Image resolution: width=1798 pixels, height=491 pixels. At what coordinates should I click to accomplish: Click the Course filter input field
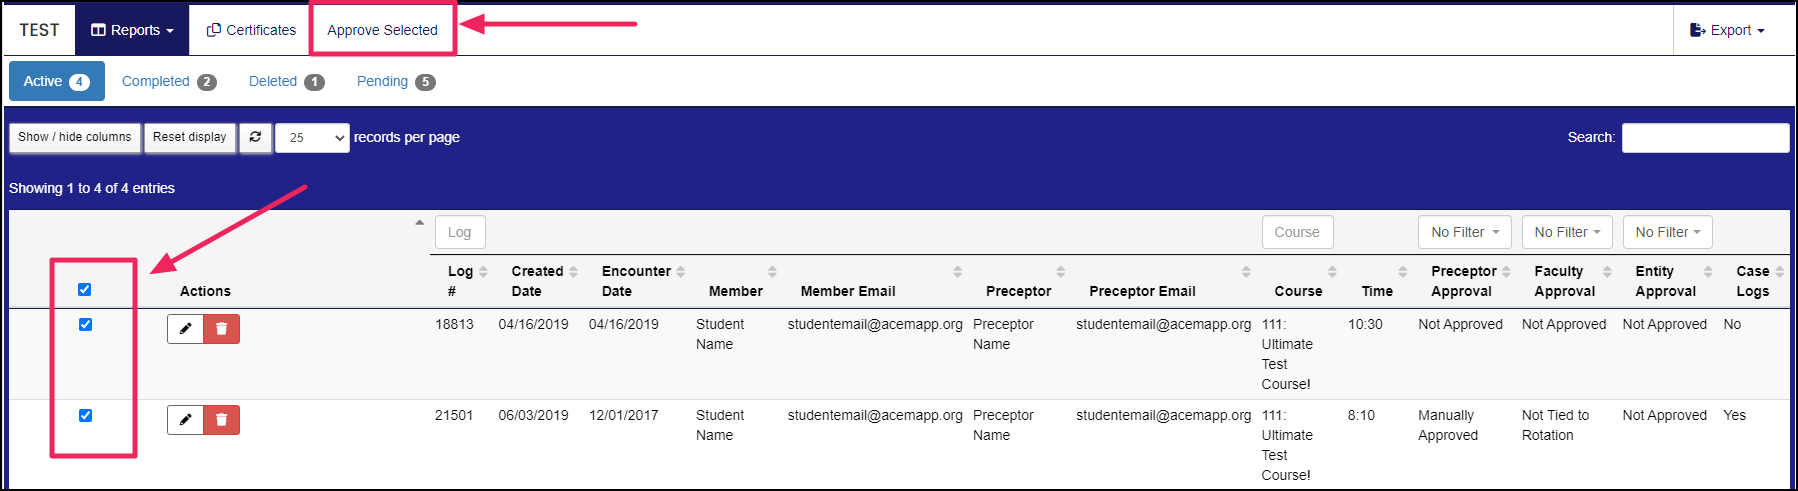click(x=1297, y=232)
